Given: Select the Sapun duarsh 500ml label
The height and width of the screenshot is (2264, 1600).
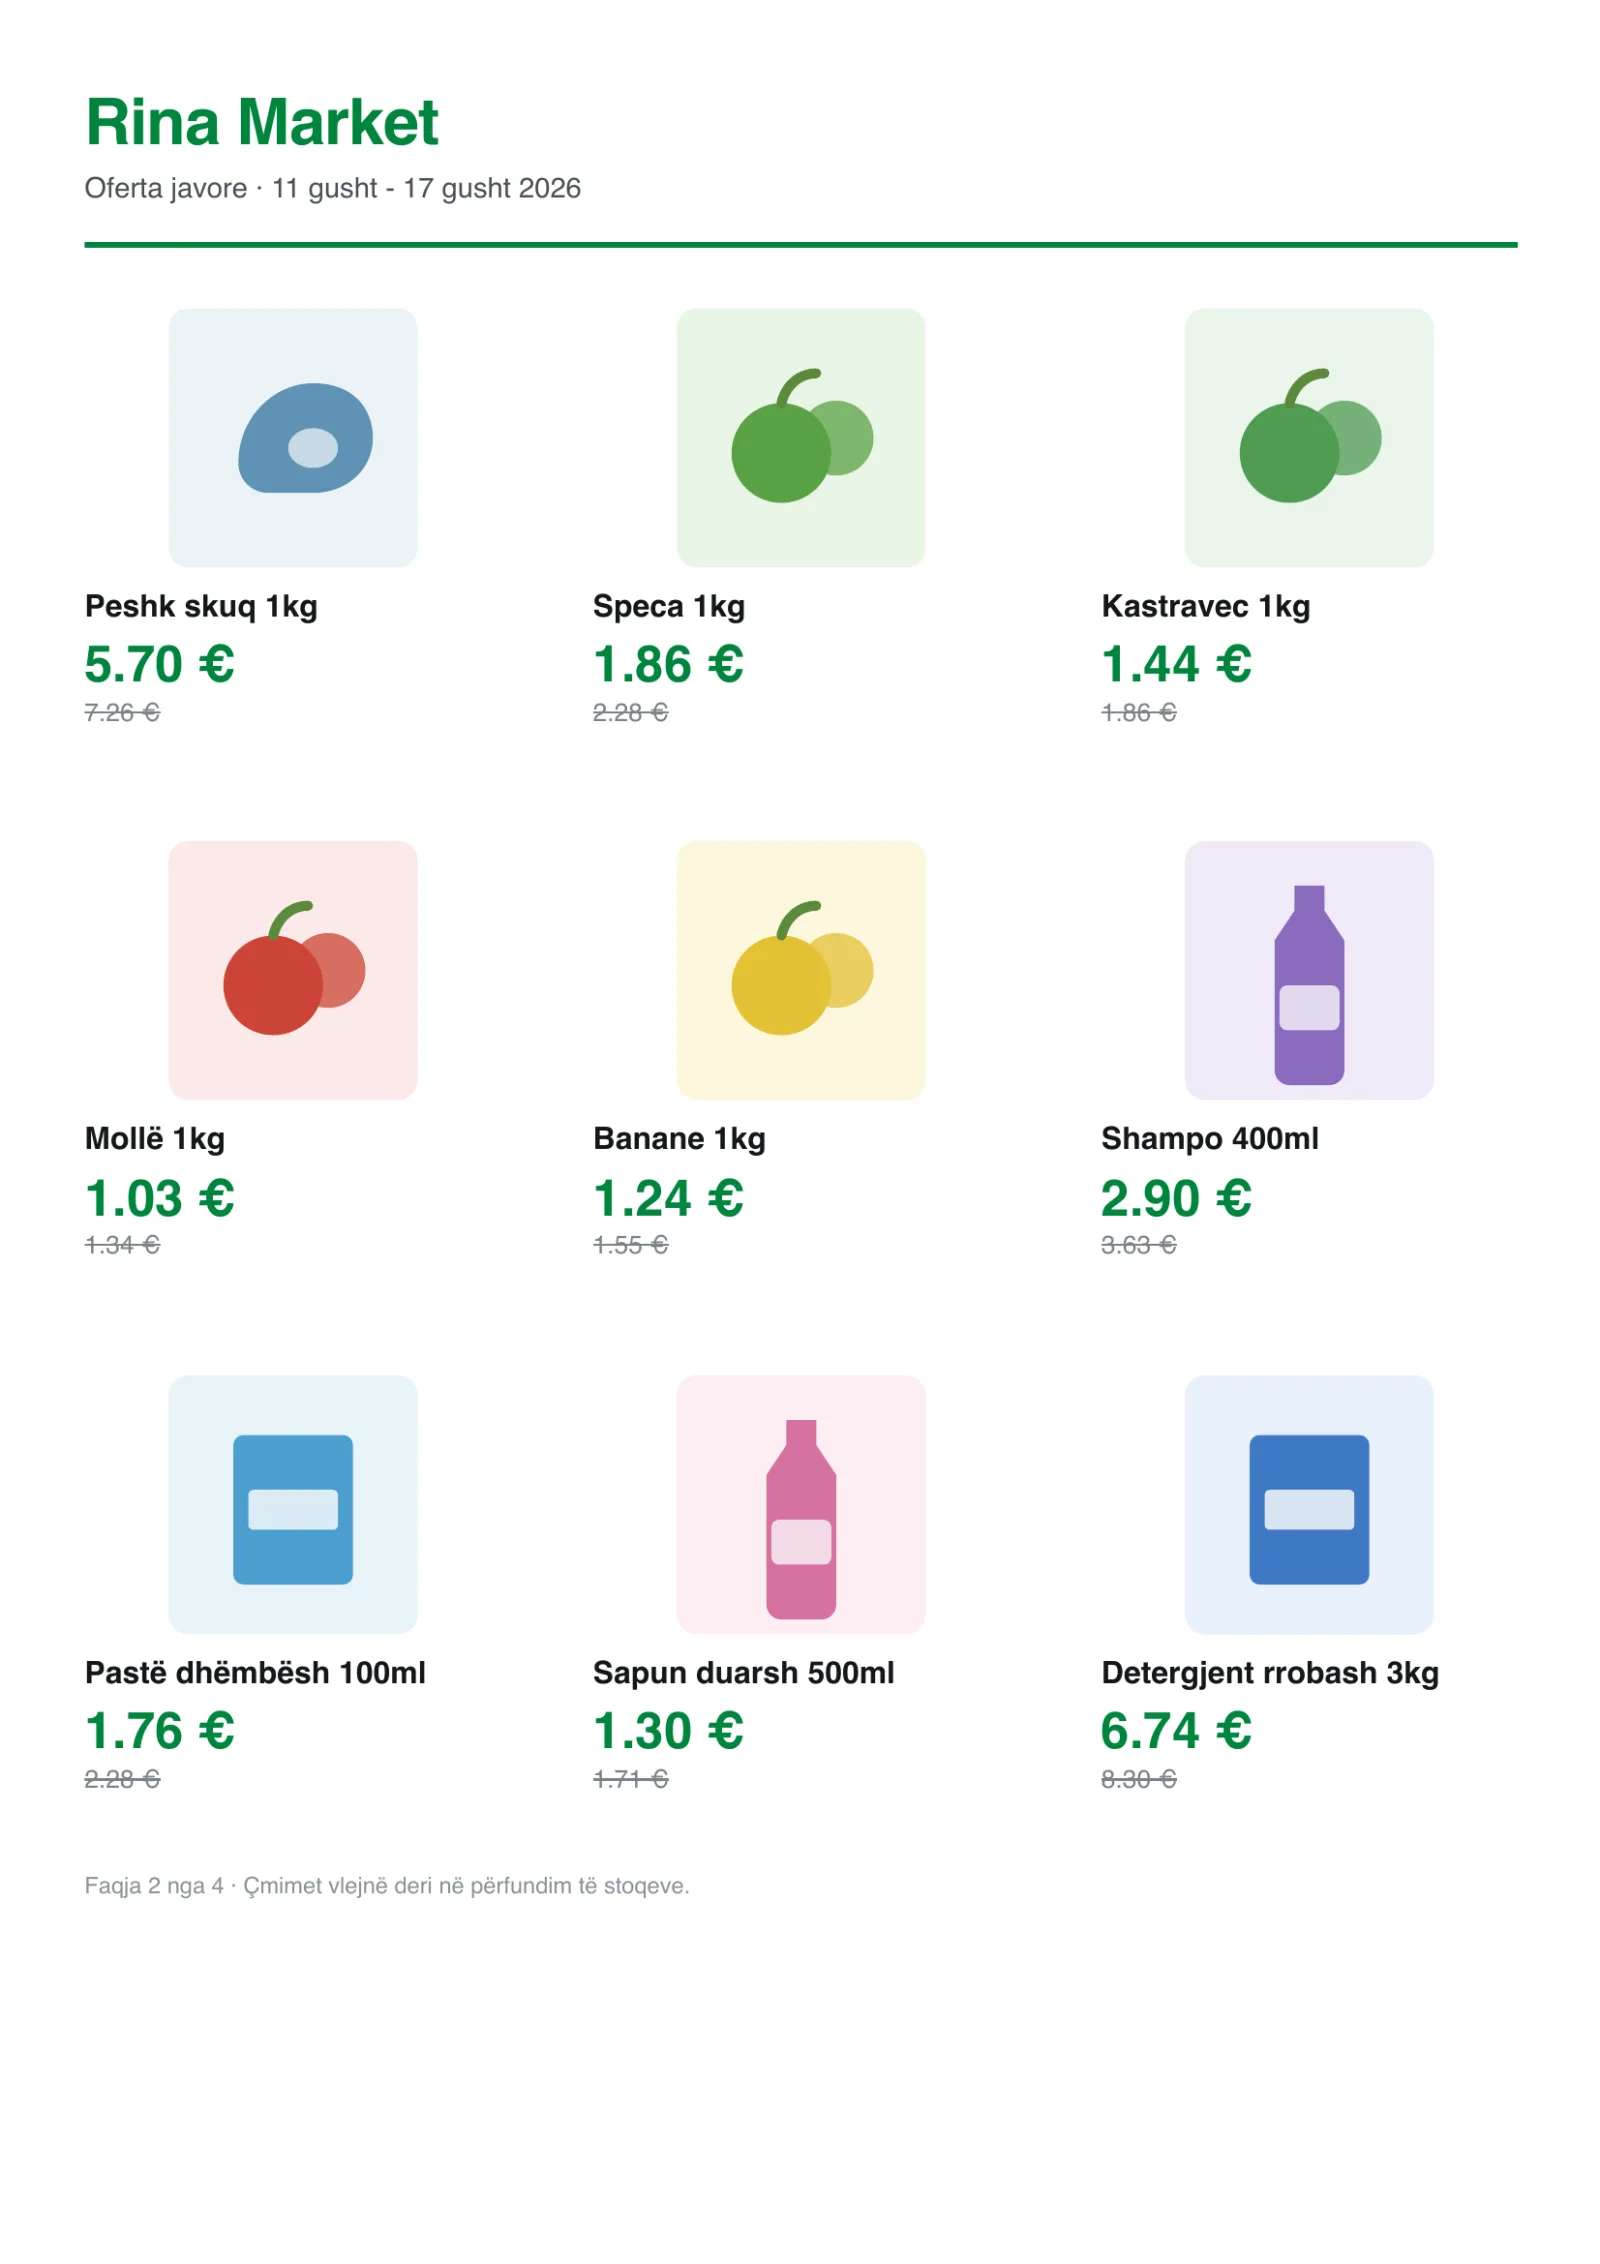Looking at the screenshot, I should pos(743,1672).
